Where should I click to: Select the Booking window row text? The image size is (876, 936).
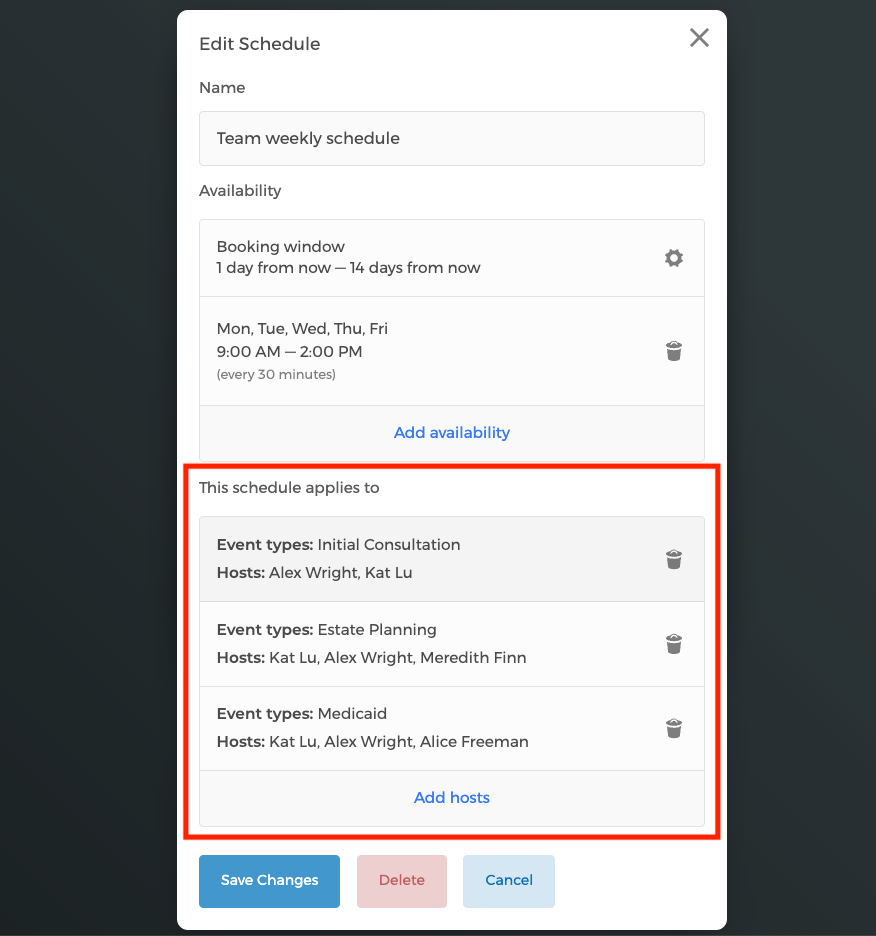point(281,247)
